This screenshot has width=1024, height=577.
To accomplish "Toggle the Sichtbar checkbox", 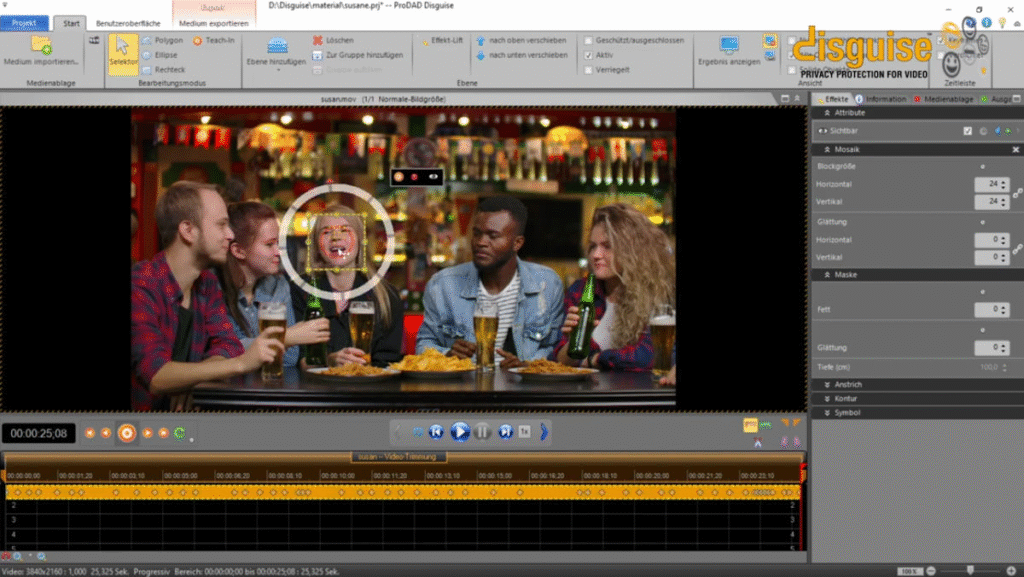I will click(x=967, y=131).
